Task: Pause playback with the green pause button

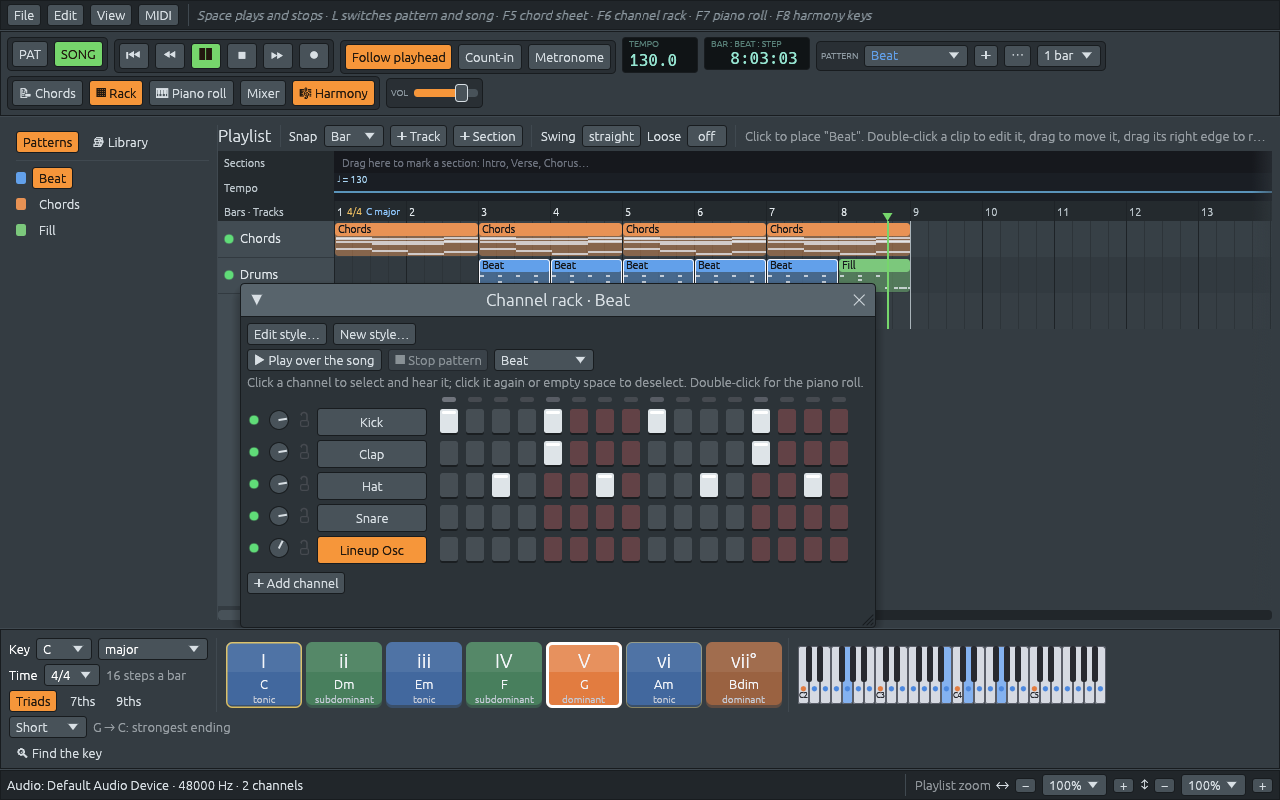Action: (x=206, y=56)
